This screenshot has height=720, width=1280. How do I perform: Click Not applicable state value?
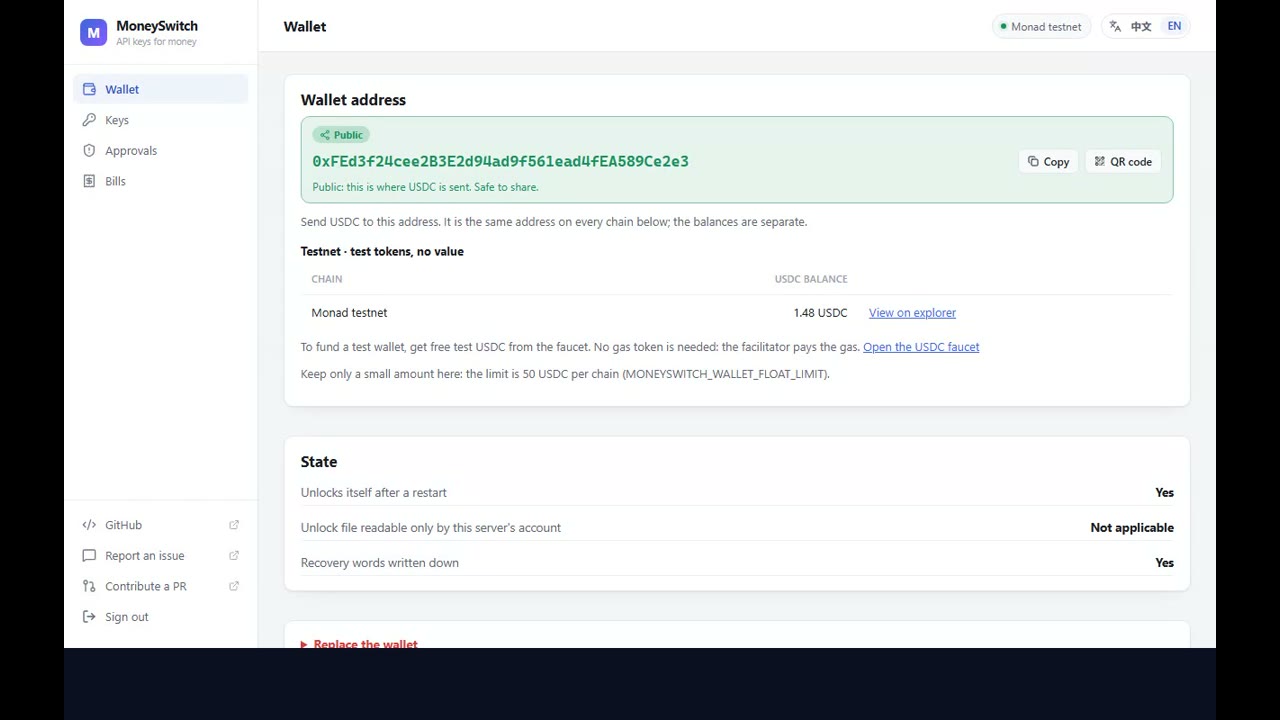click(1132, 528)
